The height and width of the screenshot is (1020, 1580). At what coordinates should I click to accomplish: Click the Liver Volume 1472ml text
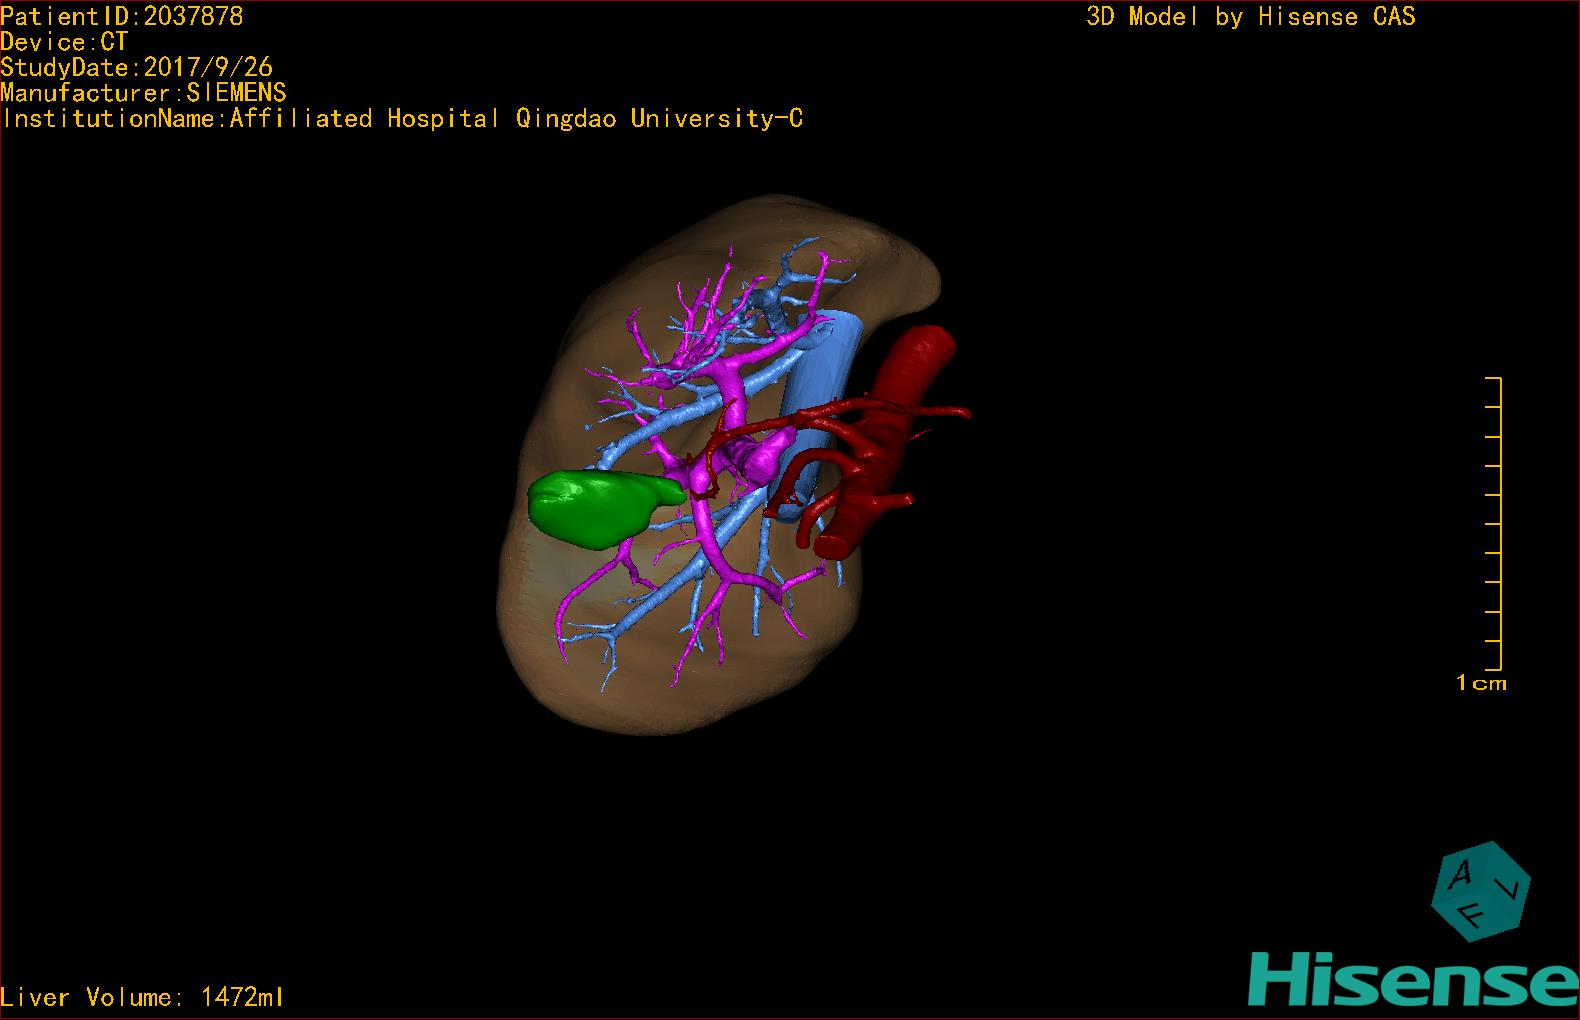point(143,997)
